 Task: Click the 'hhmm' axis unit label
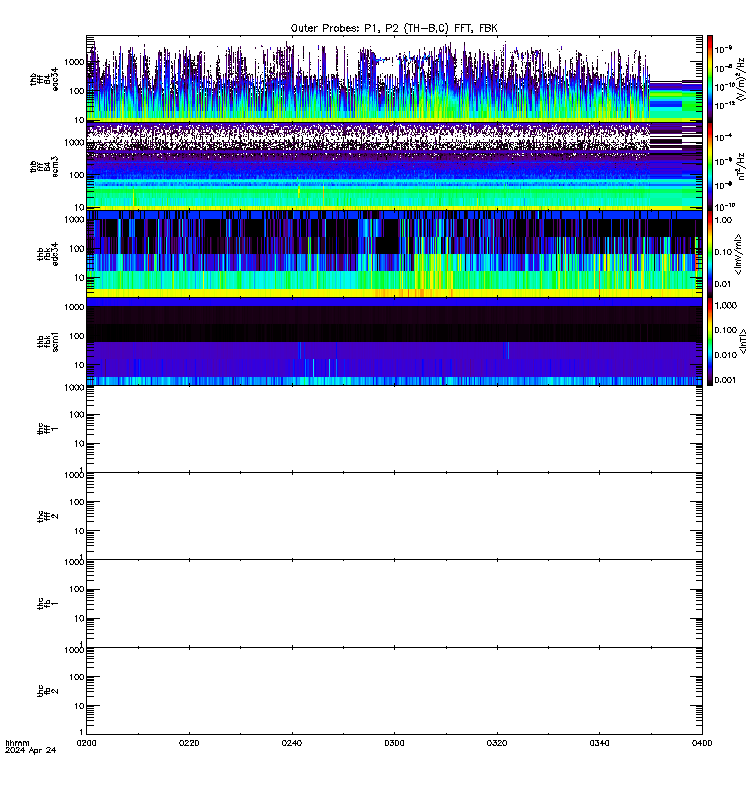17,743
